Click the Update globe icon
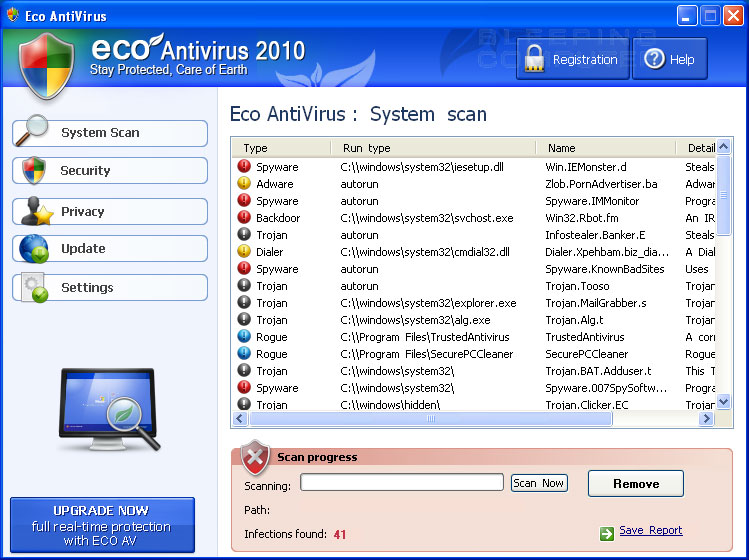The height and width of the screenshot is (560, 749). tap(33, 248)
